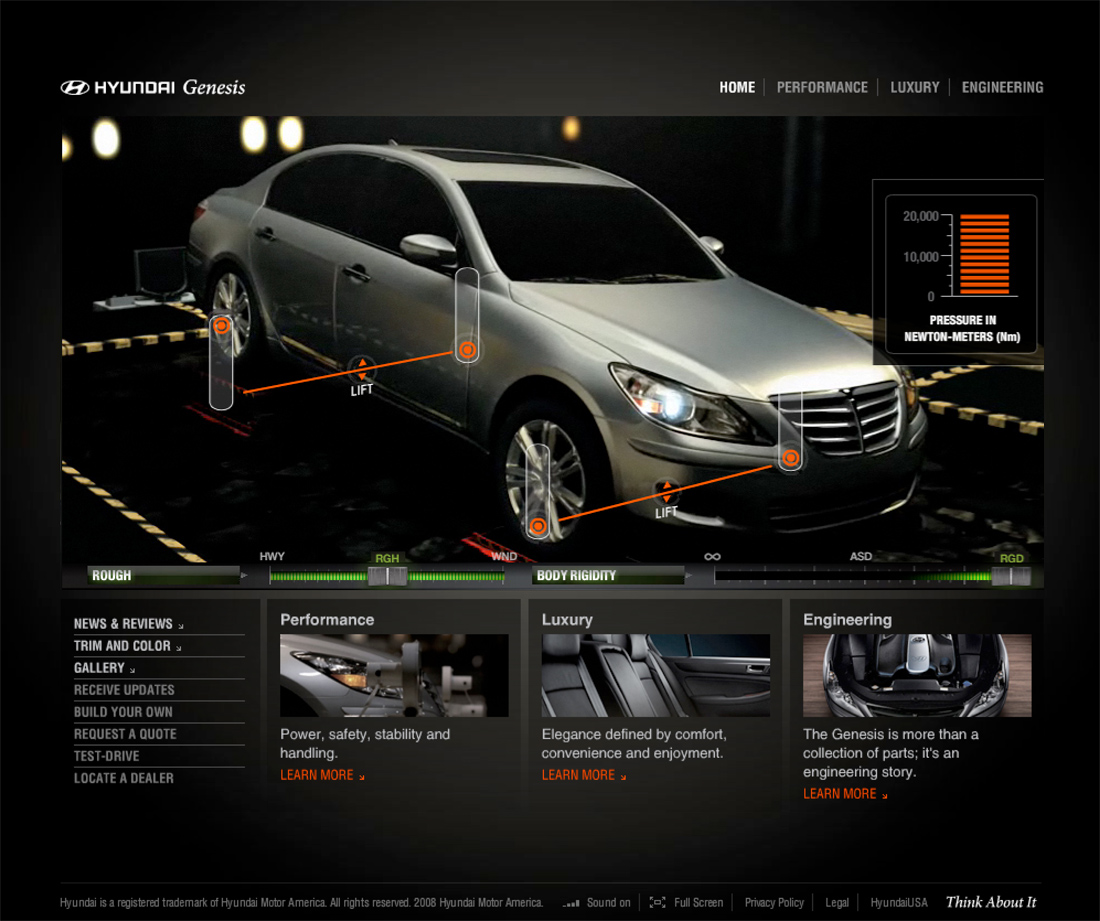
Task: Click the front wheel orange target marker
Action: coord(538,526)
